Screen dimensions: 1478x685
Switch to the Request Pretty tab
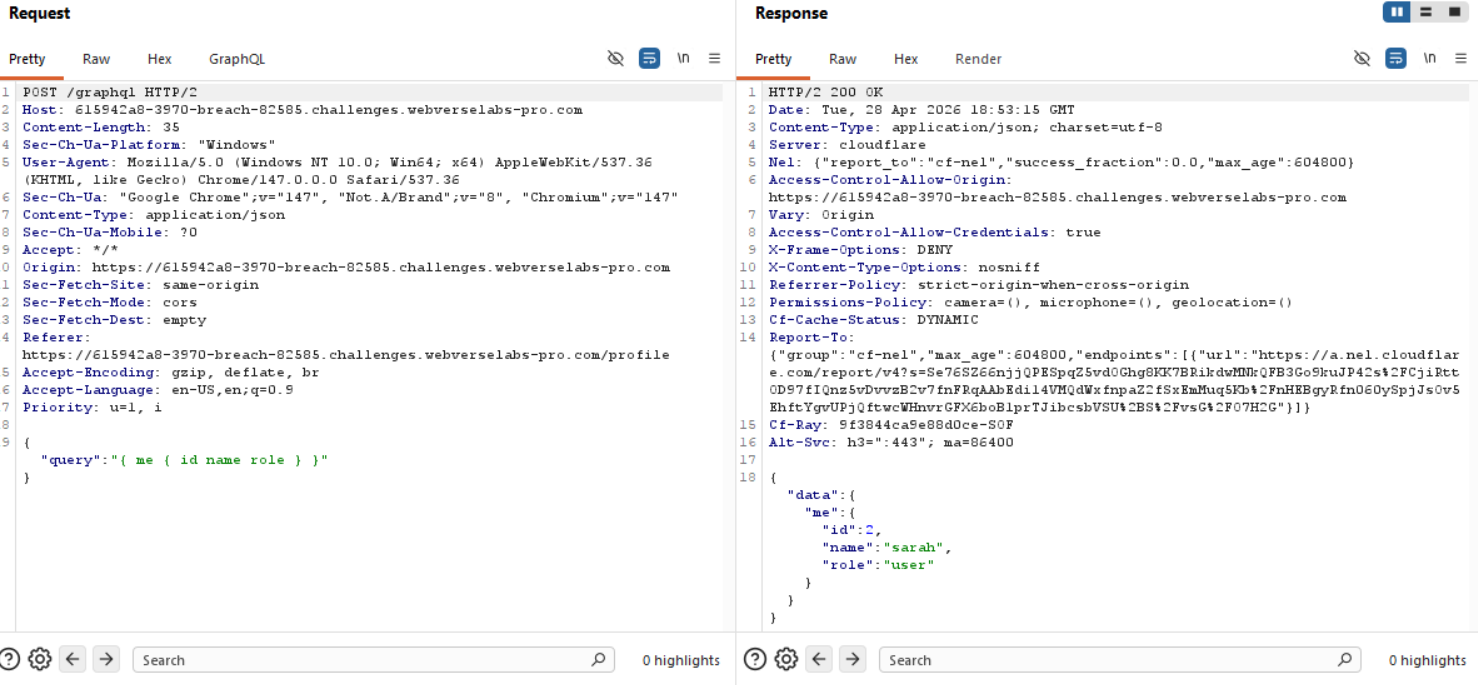(27, 59)
